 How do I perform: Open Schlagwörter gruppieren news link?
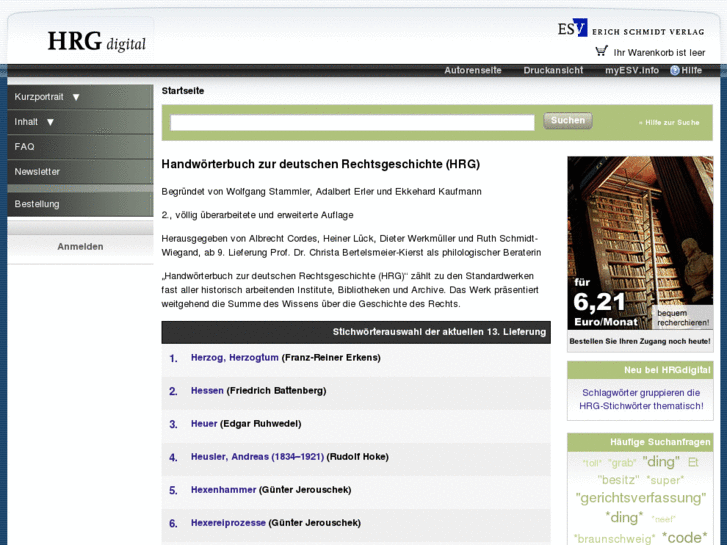[641, 399]
